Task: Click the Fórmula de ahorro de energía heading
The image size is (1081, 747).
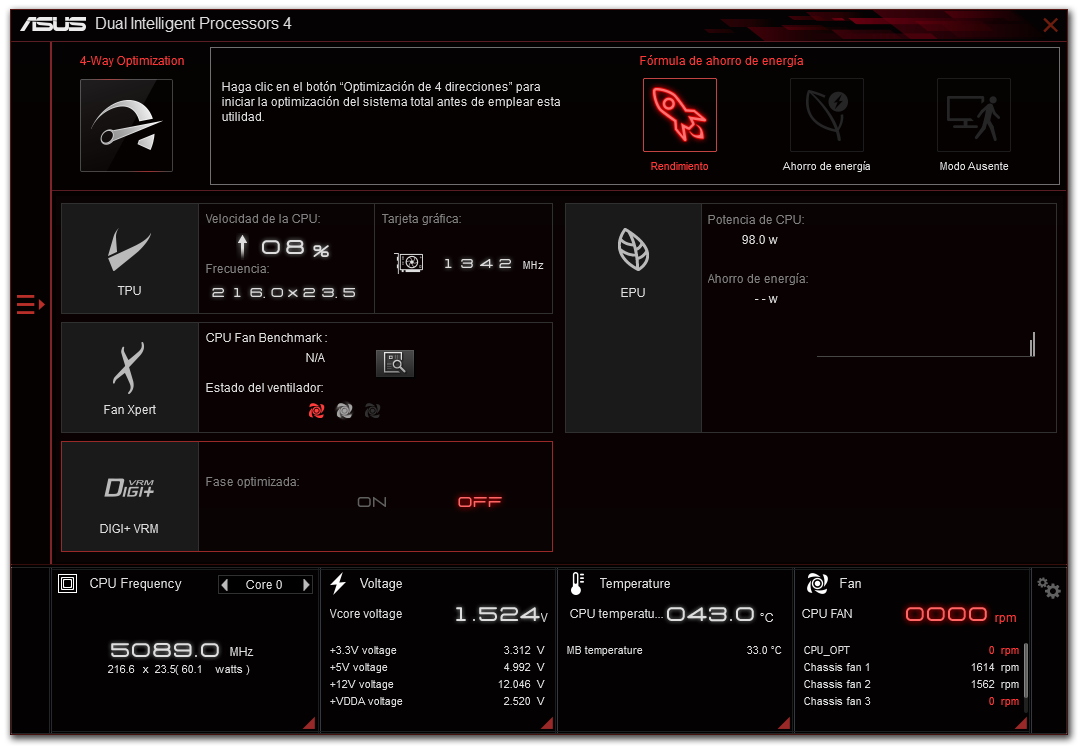Action: point(721,61)
